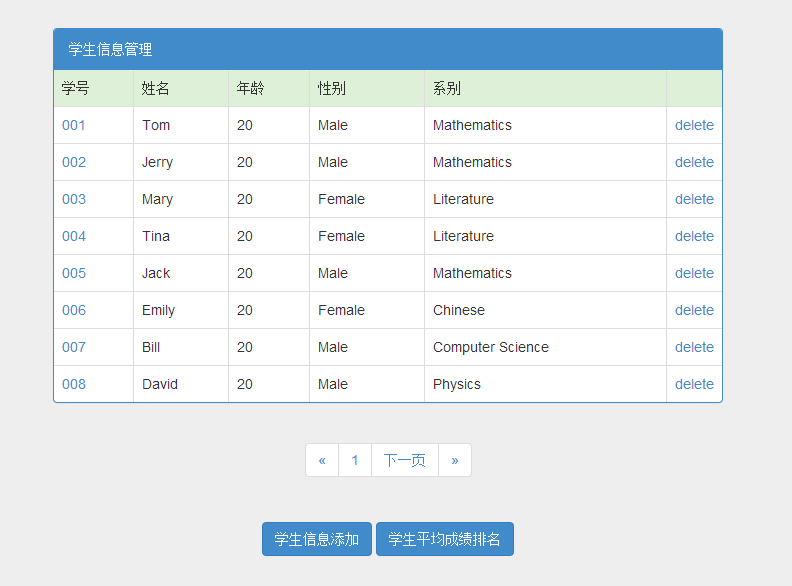Click the 学生信息添加 button
This screenshot has height=586, width=792.
tap(317, 539)
